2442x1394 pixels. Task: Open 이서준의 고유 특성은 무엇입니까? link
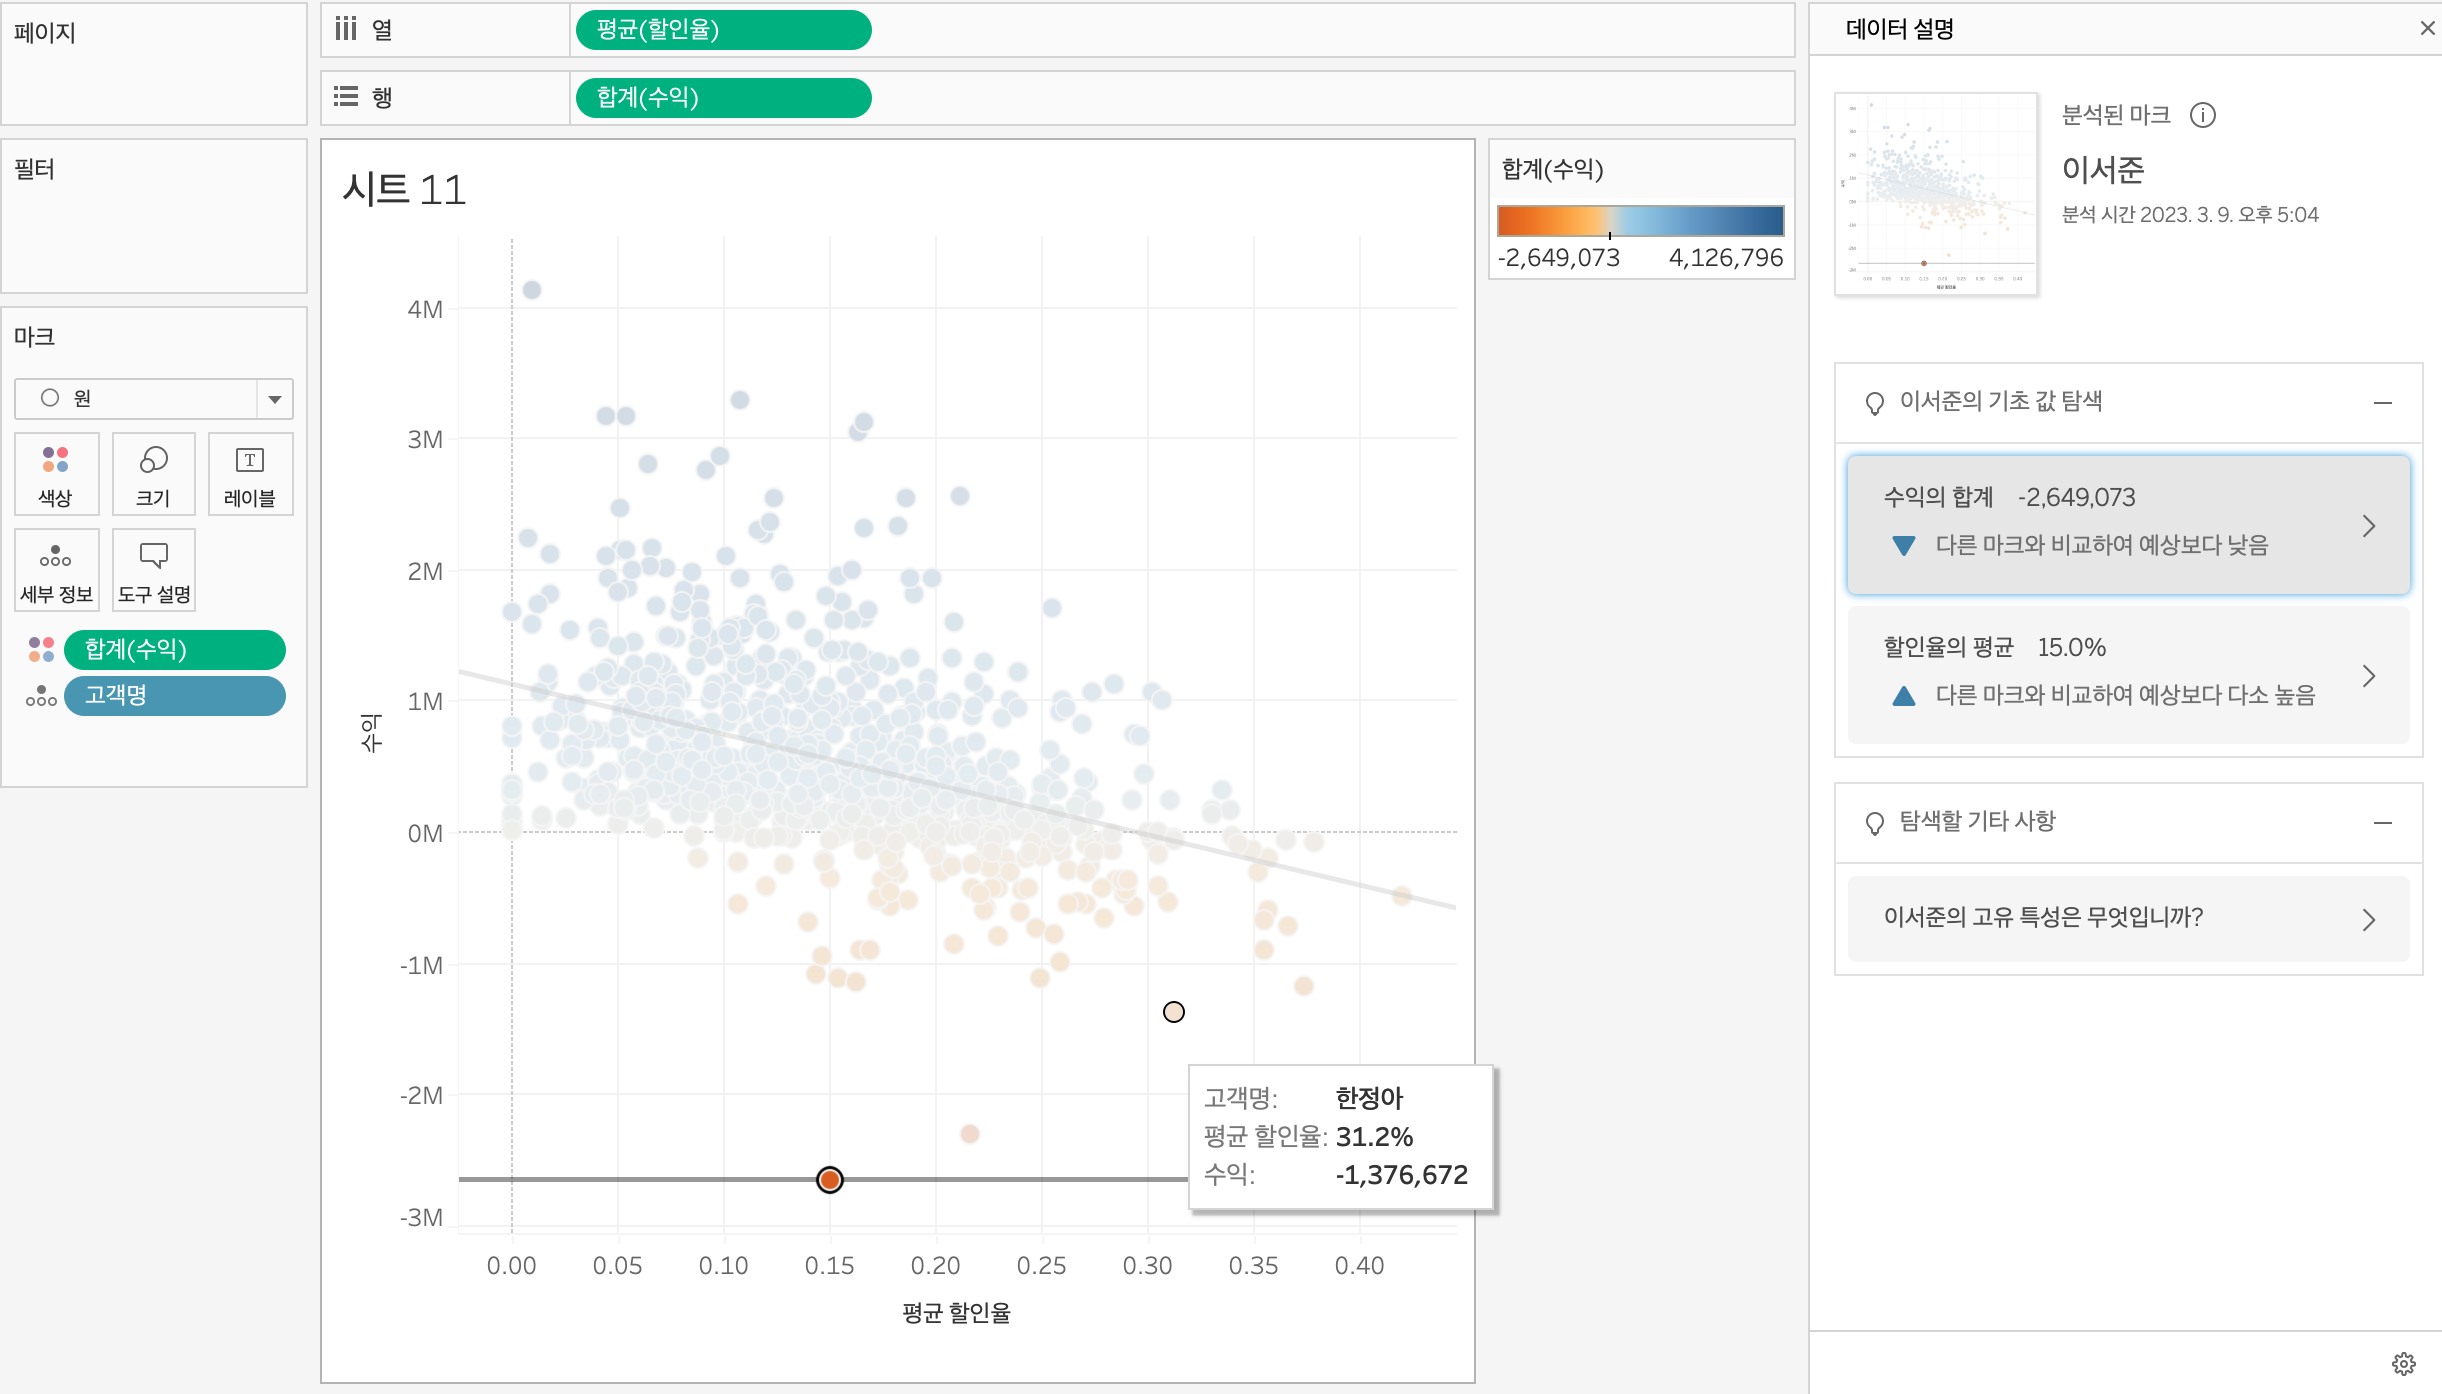(2128, 918)
